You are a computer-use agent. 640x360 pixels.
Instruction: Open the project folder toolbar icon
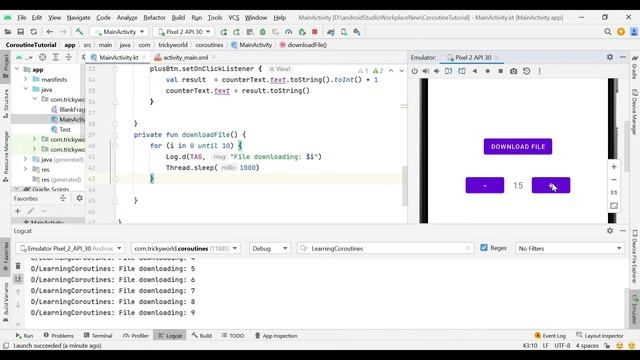pyautogui.click(x=8, y=32)
